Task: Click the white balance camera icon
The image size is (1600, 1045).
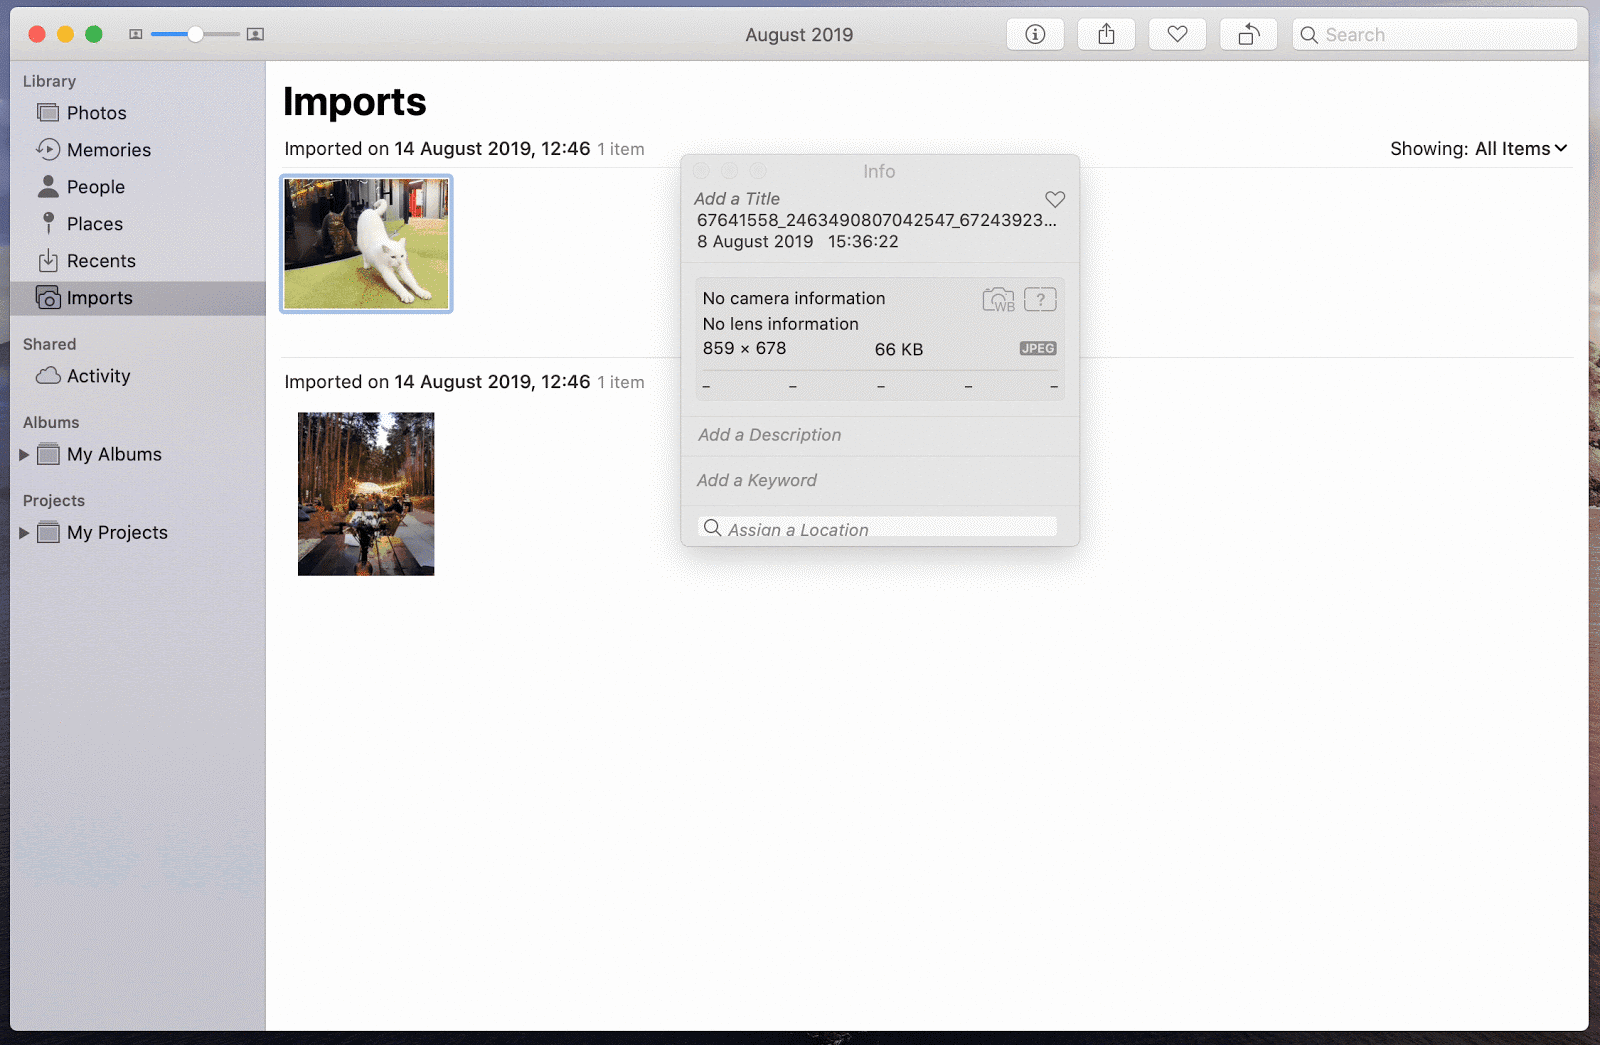Action: point(998,299)
